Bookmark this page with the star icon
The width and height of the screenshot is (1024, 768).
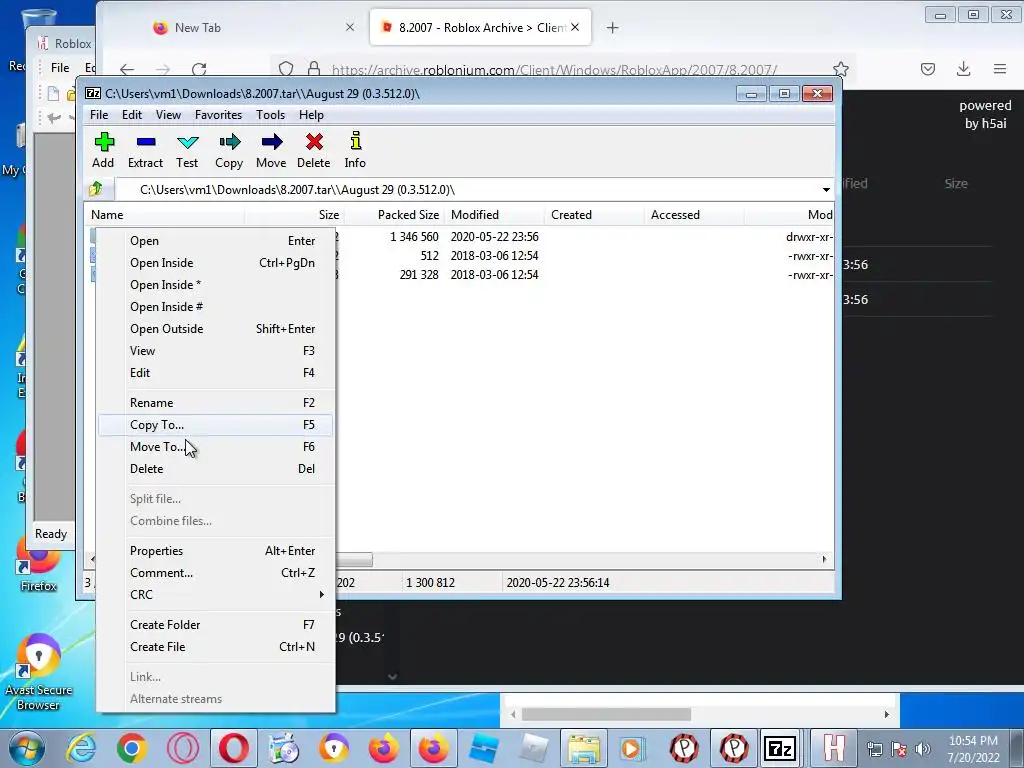[841, 69]
